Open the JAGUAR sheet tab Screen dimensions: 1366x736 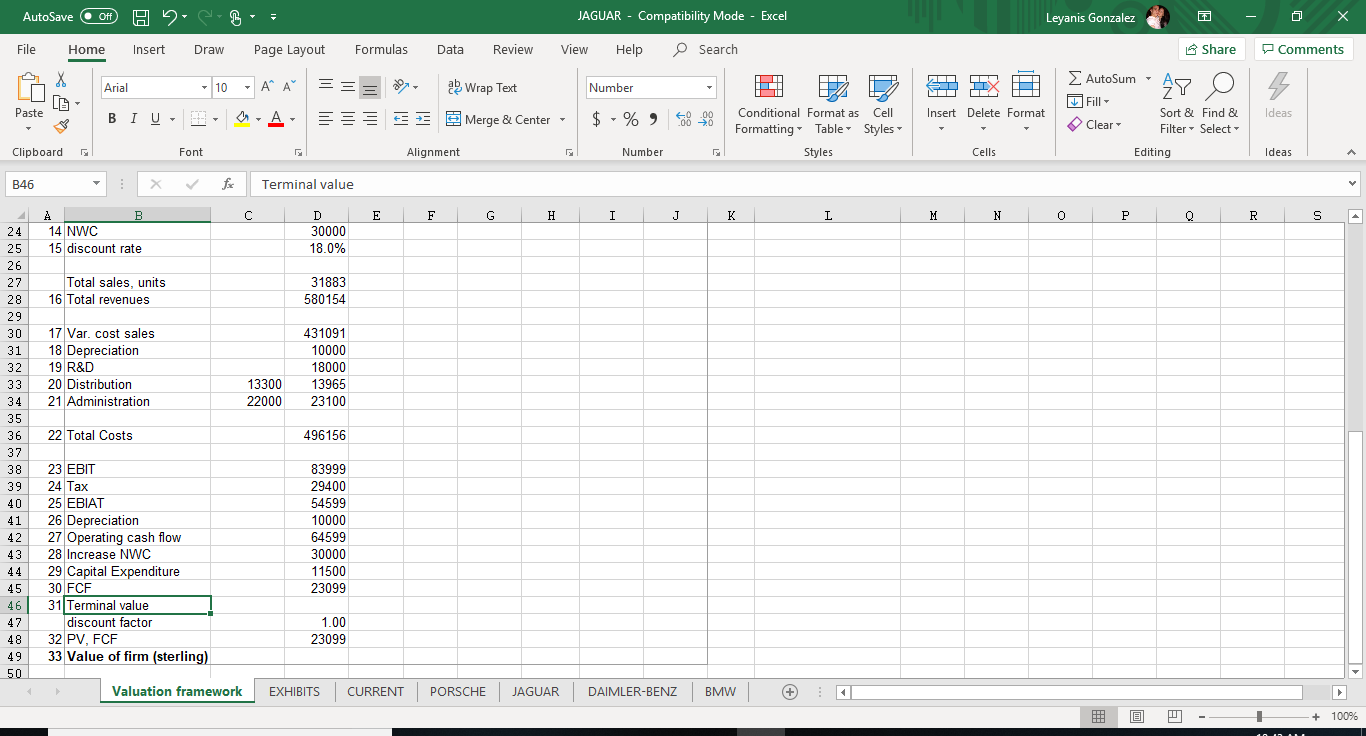(536, 691)
